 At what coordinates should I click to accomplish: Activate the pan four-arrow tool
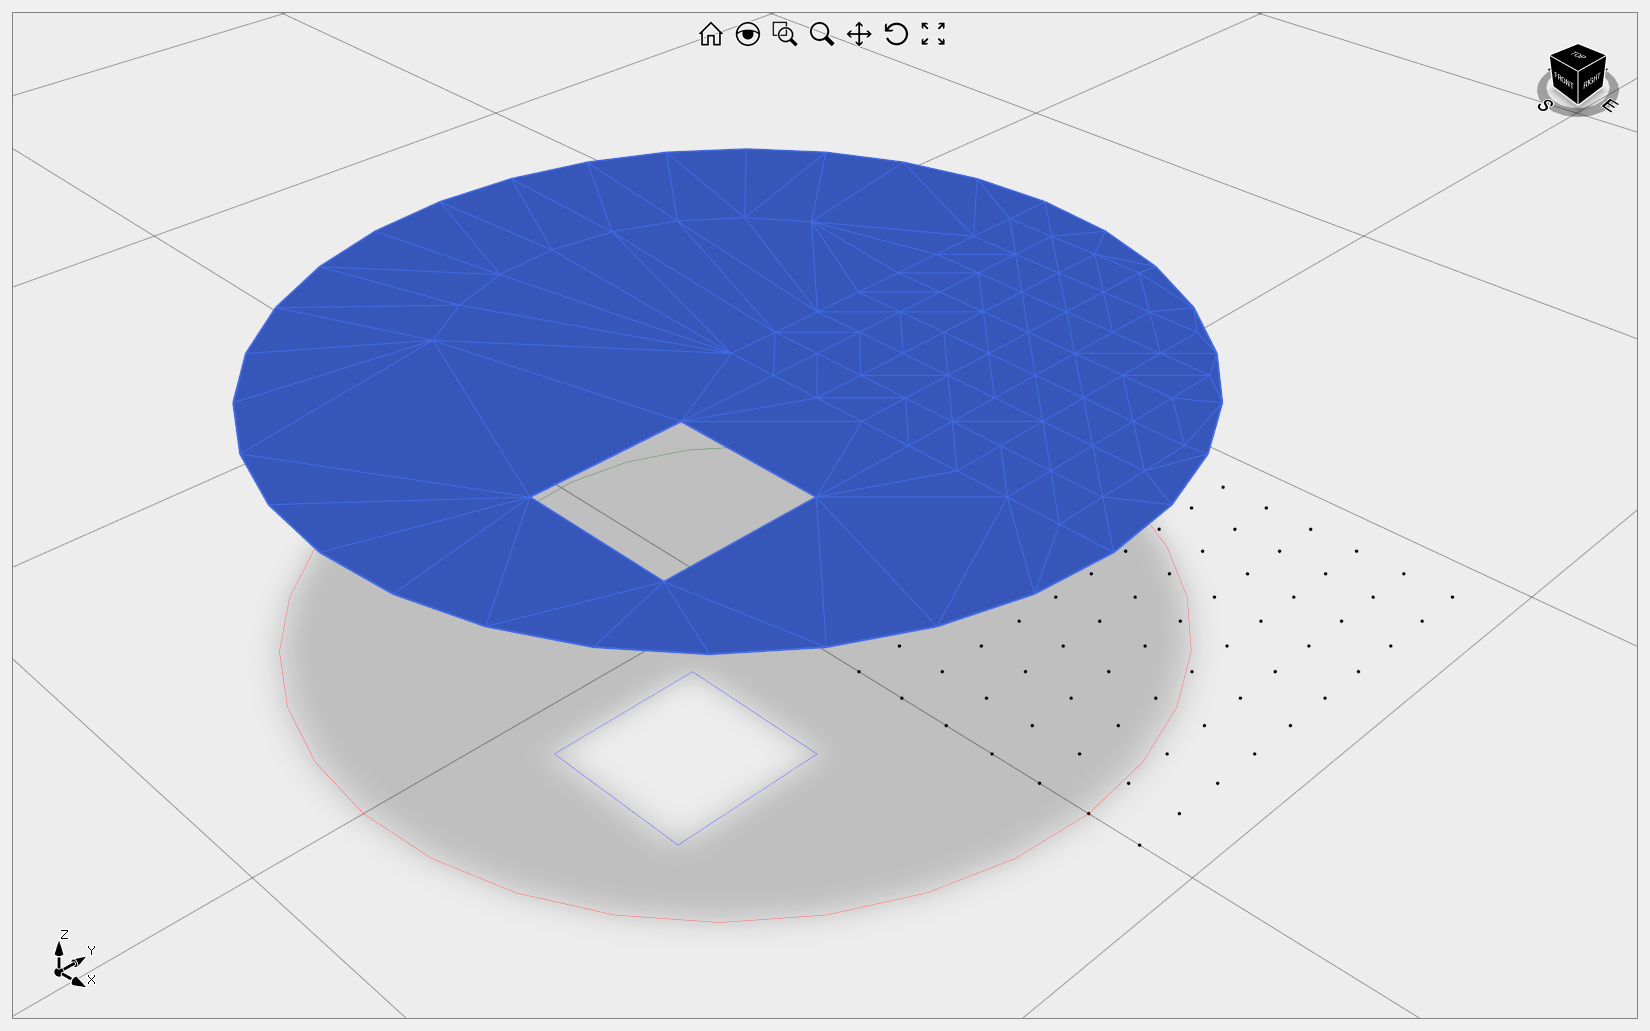(859, 35)
